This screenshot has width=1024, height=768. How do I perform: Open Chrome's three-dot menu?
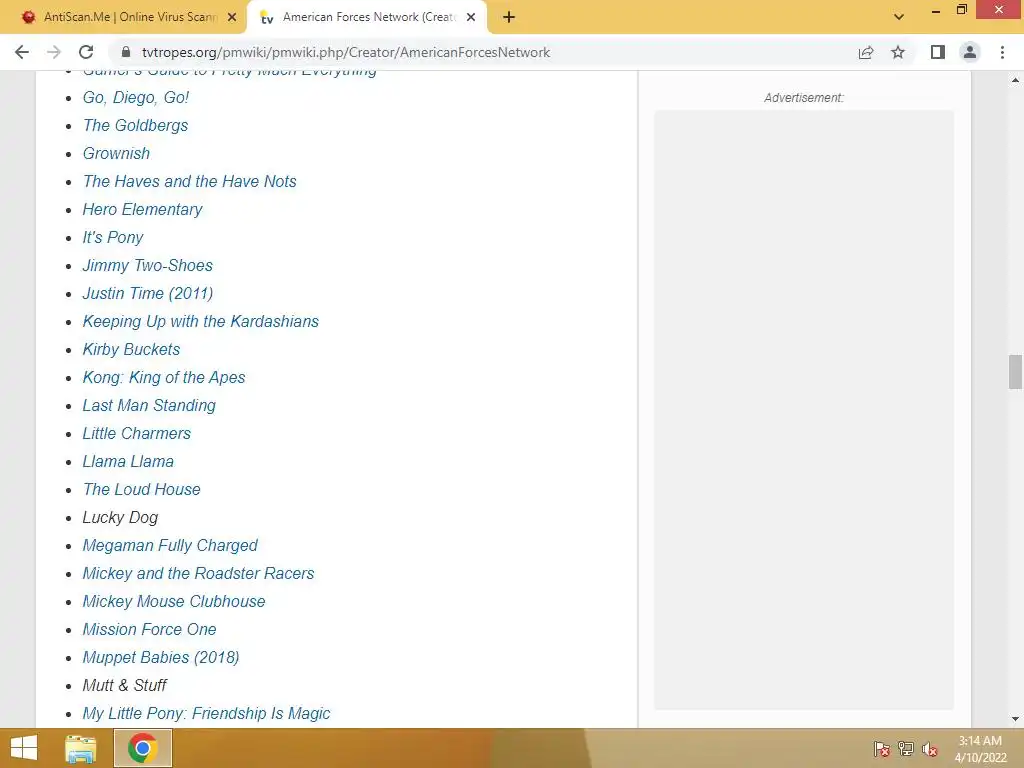point(1002,52)
